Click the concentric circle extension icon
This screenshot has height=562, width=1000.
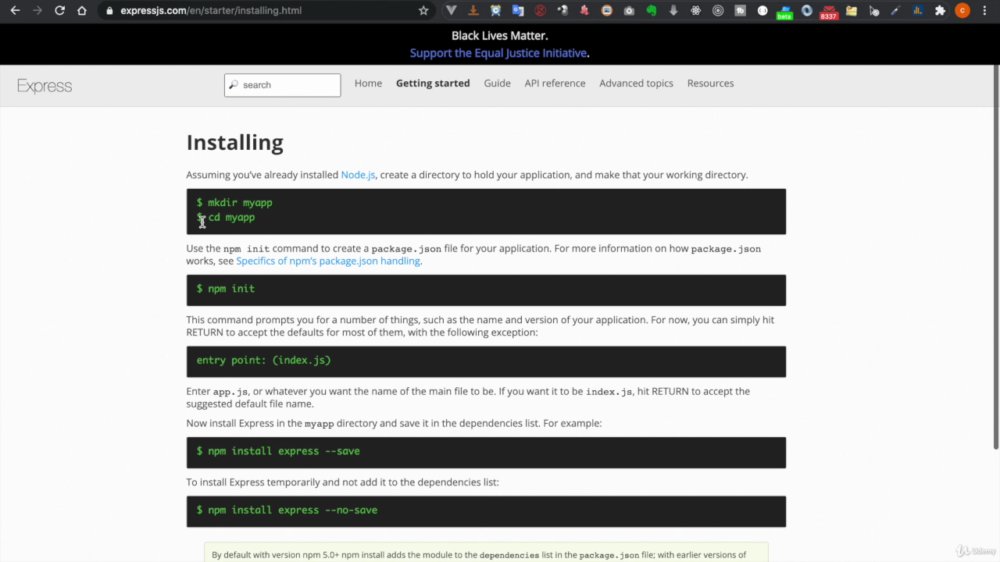click(x=718, y=10)
